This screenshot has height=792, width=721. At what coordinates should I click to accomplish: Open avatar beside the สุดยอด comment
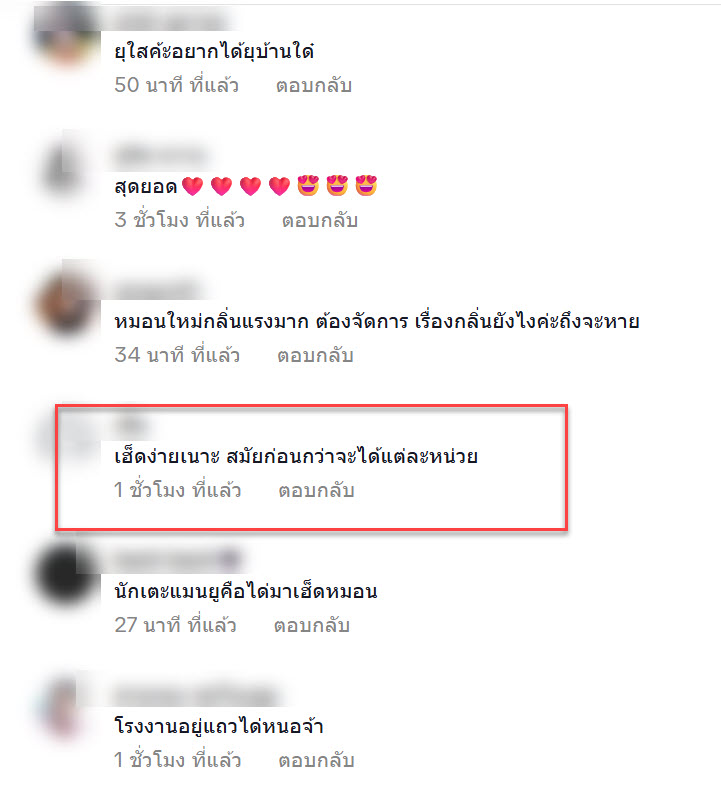65,169
